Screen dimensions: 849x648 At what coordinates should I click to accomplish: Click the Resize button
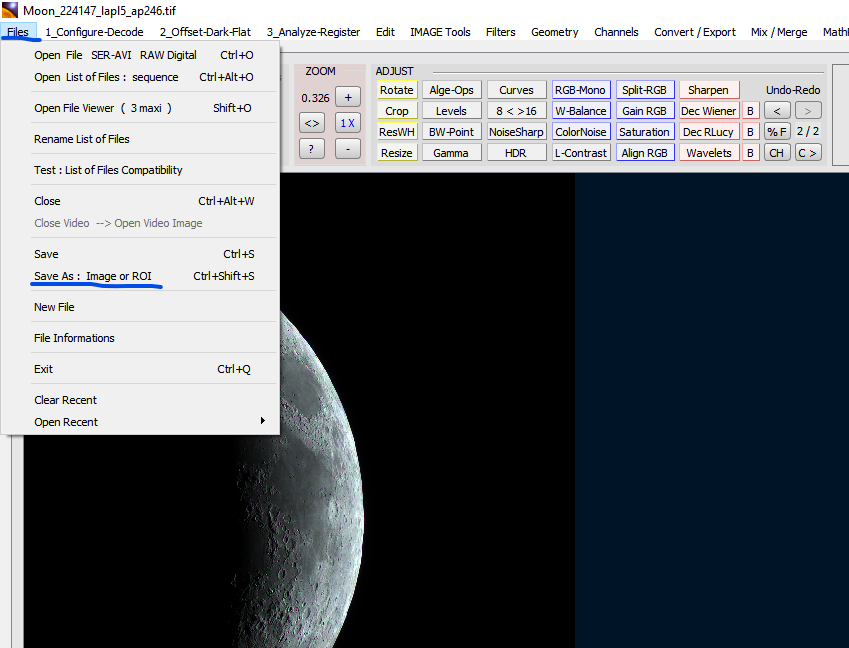coord(397,153)
